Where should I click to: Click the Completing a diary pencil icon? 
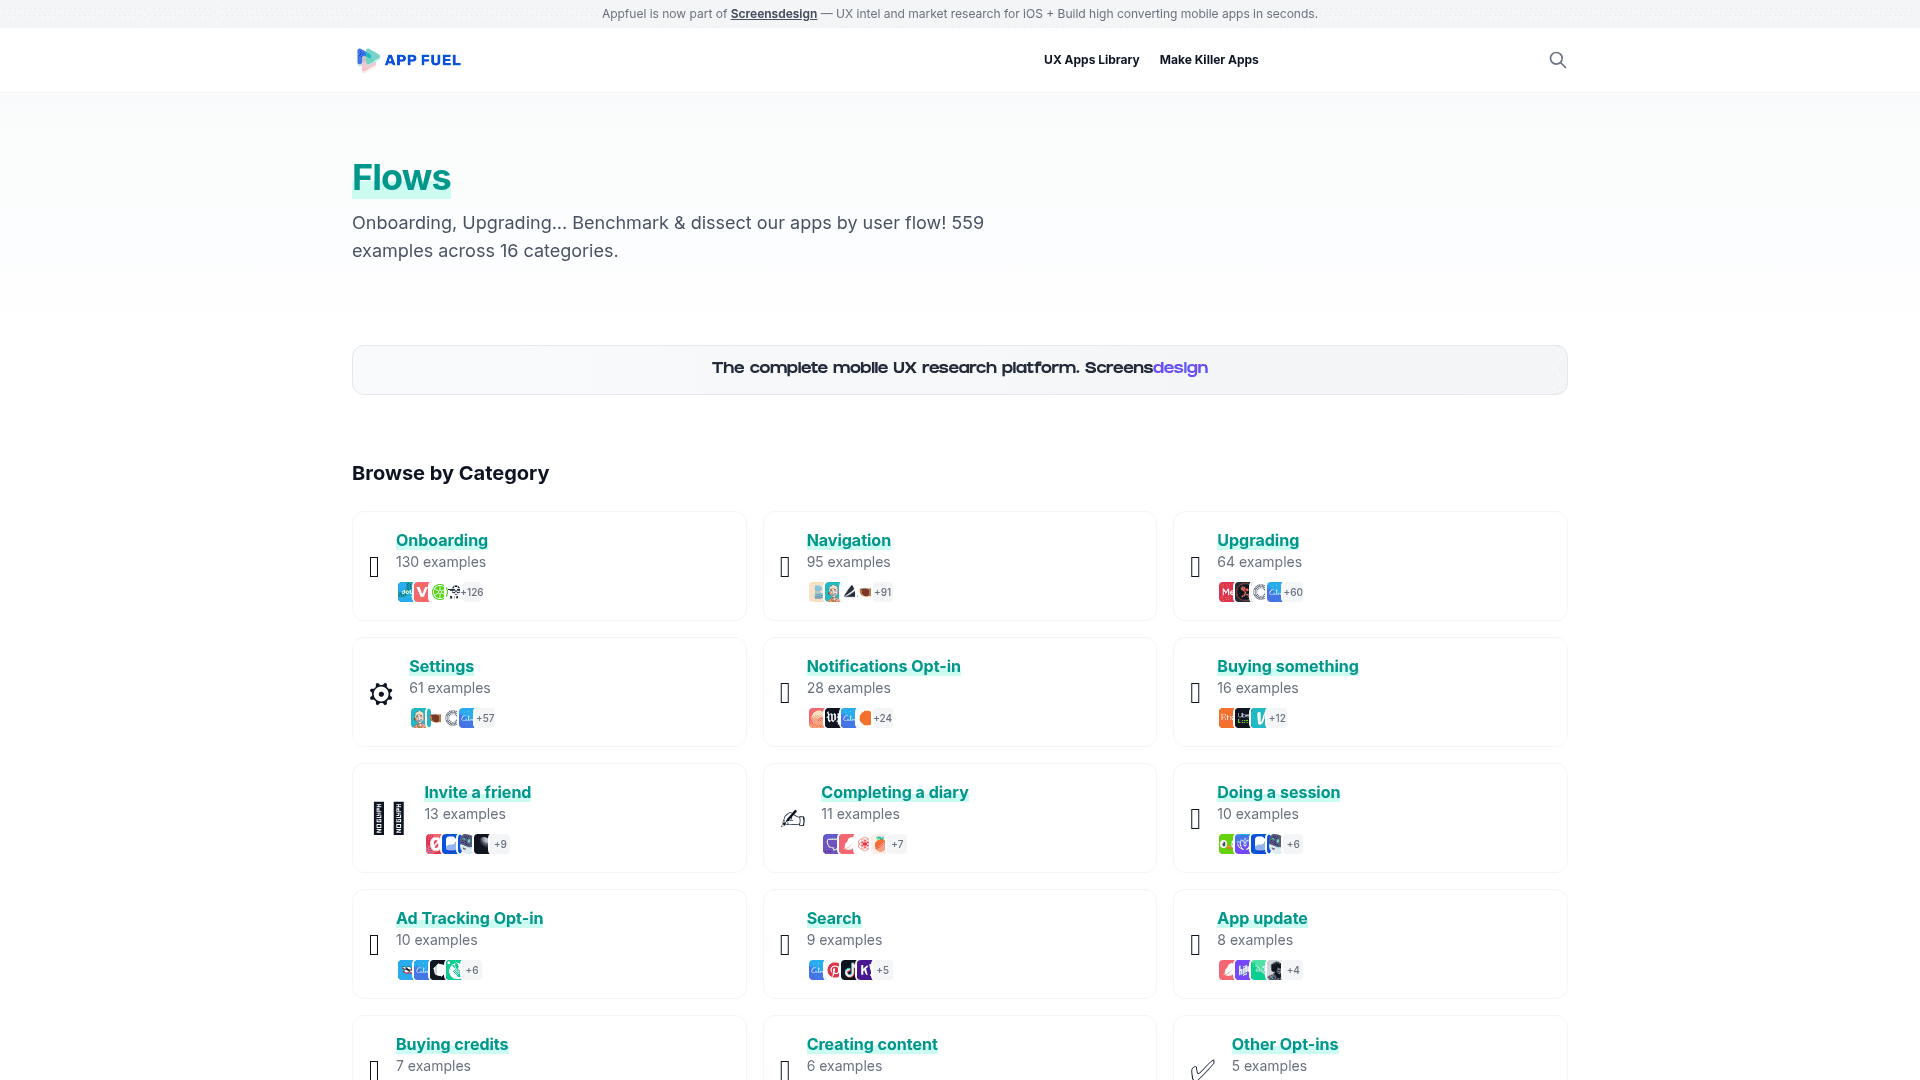coord(793,819)
